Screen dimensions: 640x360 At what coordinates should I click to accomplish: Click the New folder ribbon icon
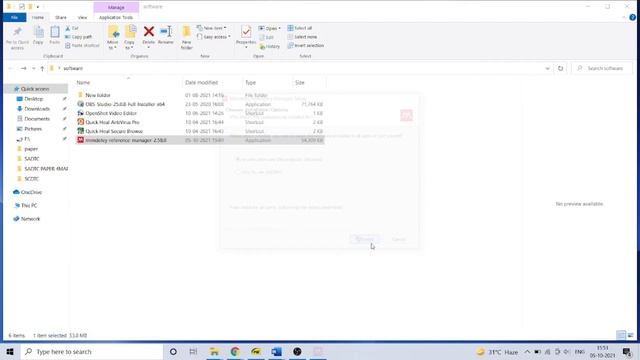tap(187, 32)
